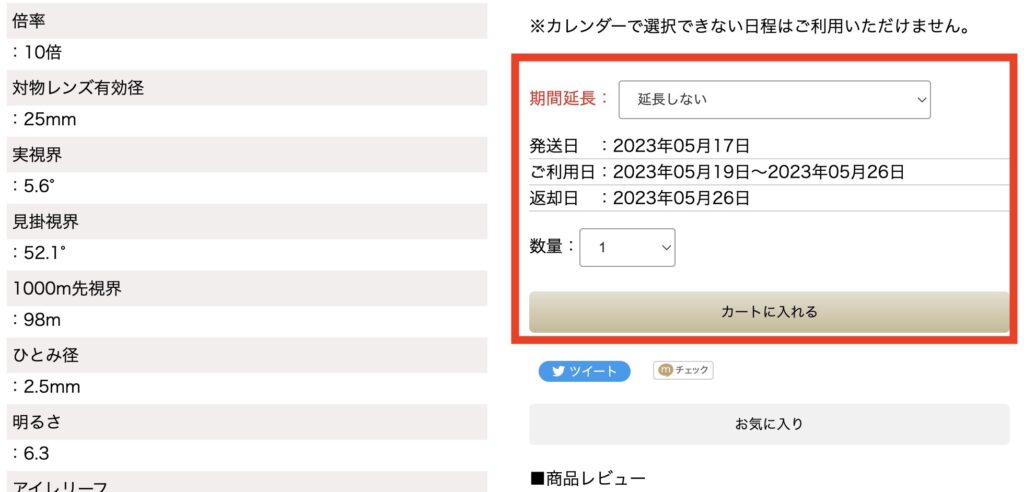Click the お気に入り favorite button
Screen dimensions: 1024x492
click(x=769, y=424)
